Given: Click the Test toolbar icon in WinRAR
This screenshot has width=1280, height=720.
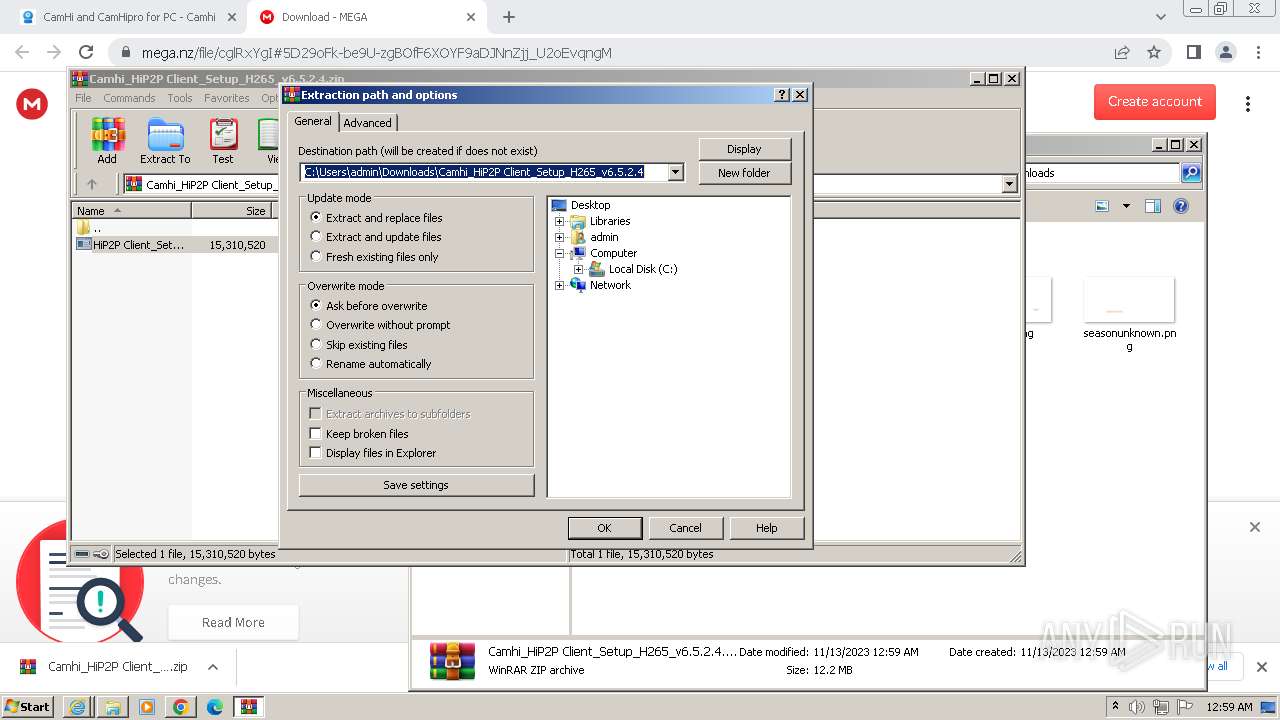Looking at the screenshot, I should click(x=223, y=141).
